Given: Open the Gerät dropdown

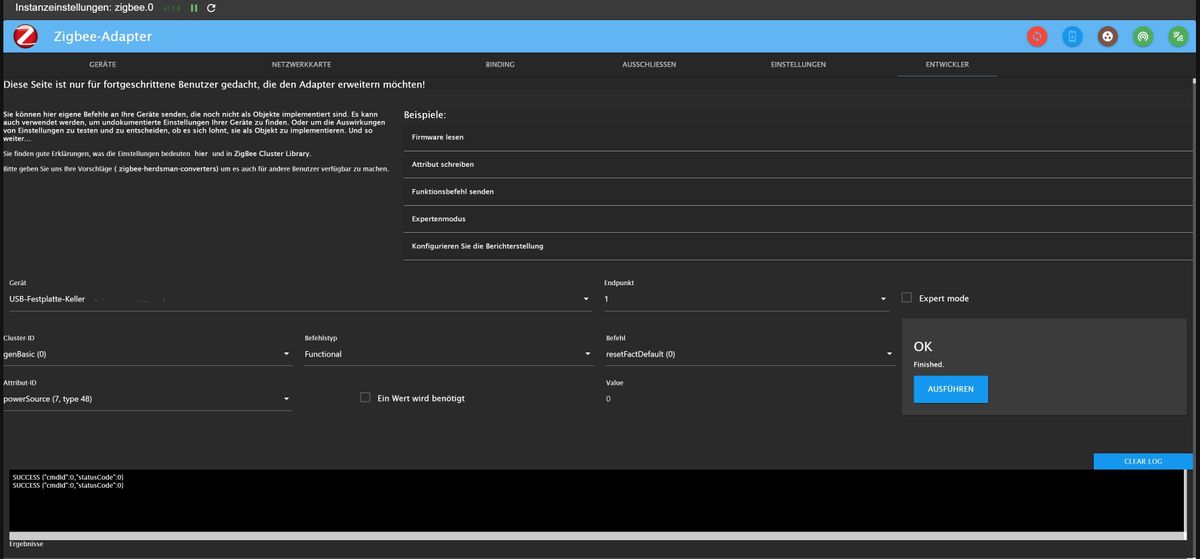Looking at the screenshot, I should (x=299, y=299).
